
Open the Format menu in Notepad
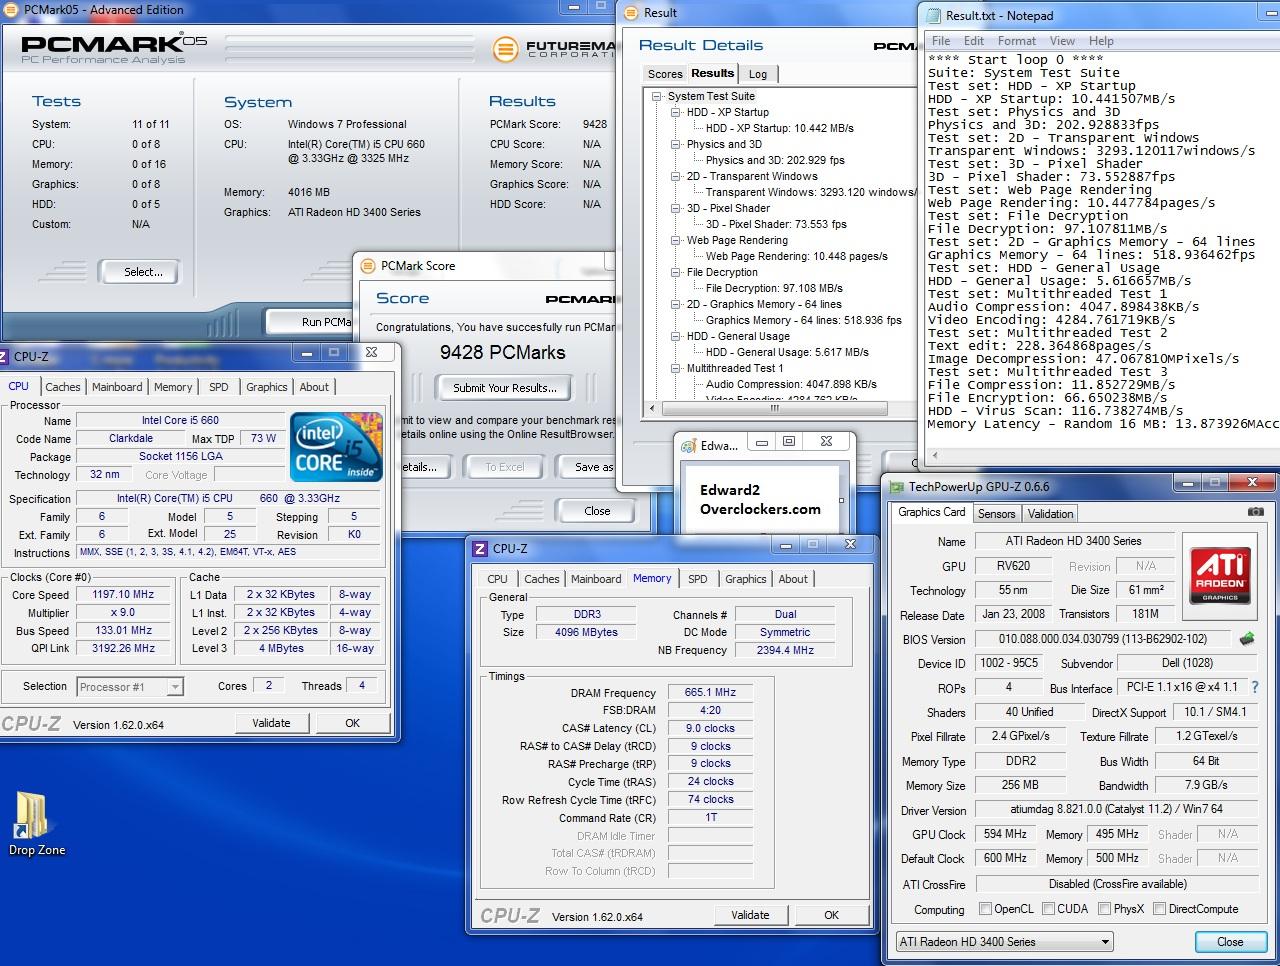click(1016, 41)
